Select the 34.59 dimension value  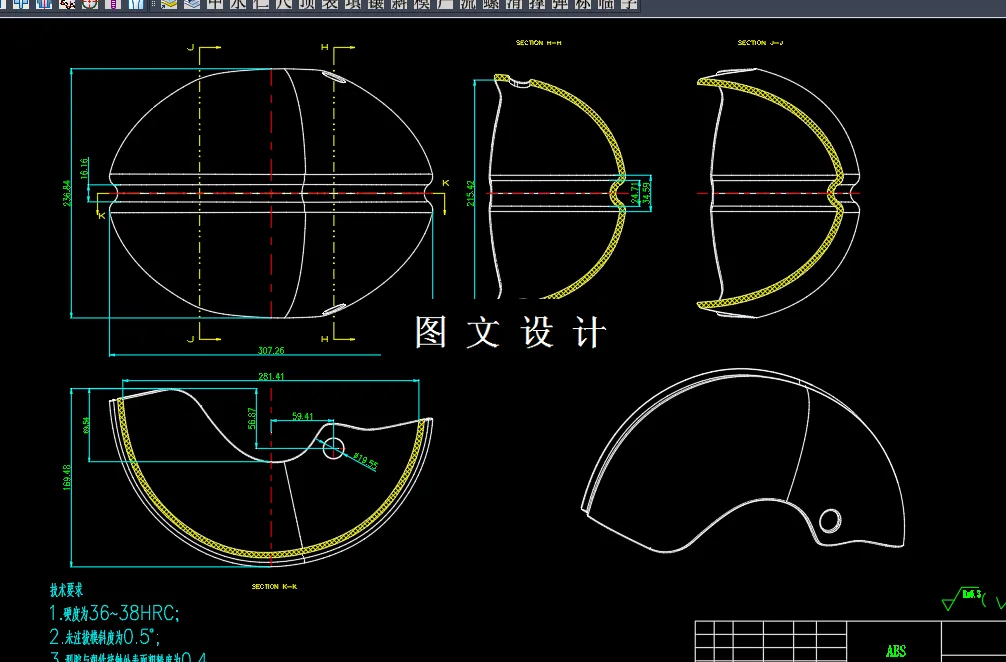(646, 193)
